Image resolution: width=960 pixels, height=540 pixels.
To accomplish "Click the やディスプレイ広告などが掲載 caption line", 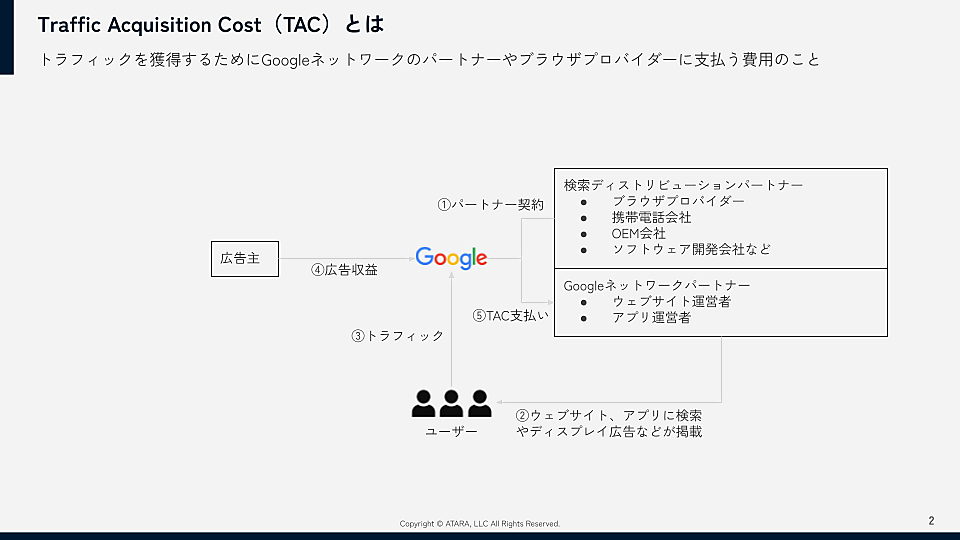I will coord(609,432).
